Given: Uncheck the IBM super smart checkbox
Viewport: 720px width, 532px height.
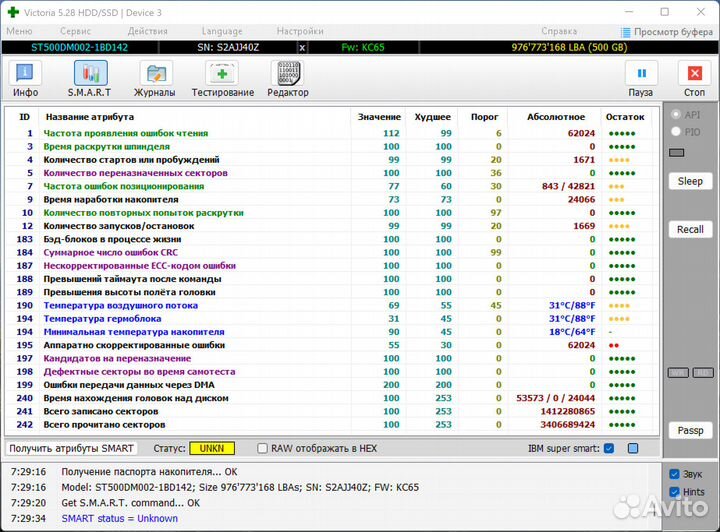Looking at the screenshot, I should coord(609,448).
